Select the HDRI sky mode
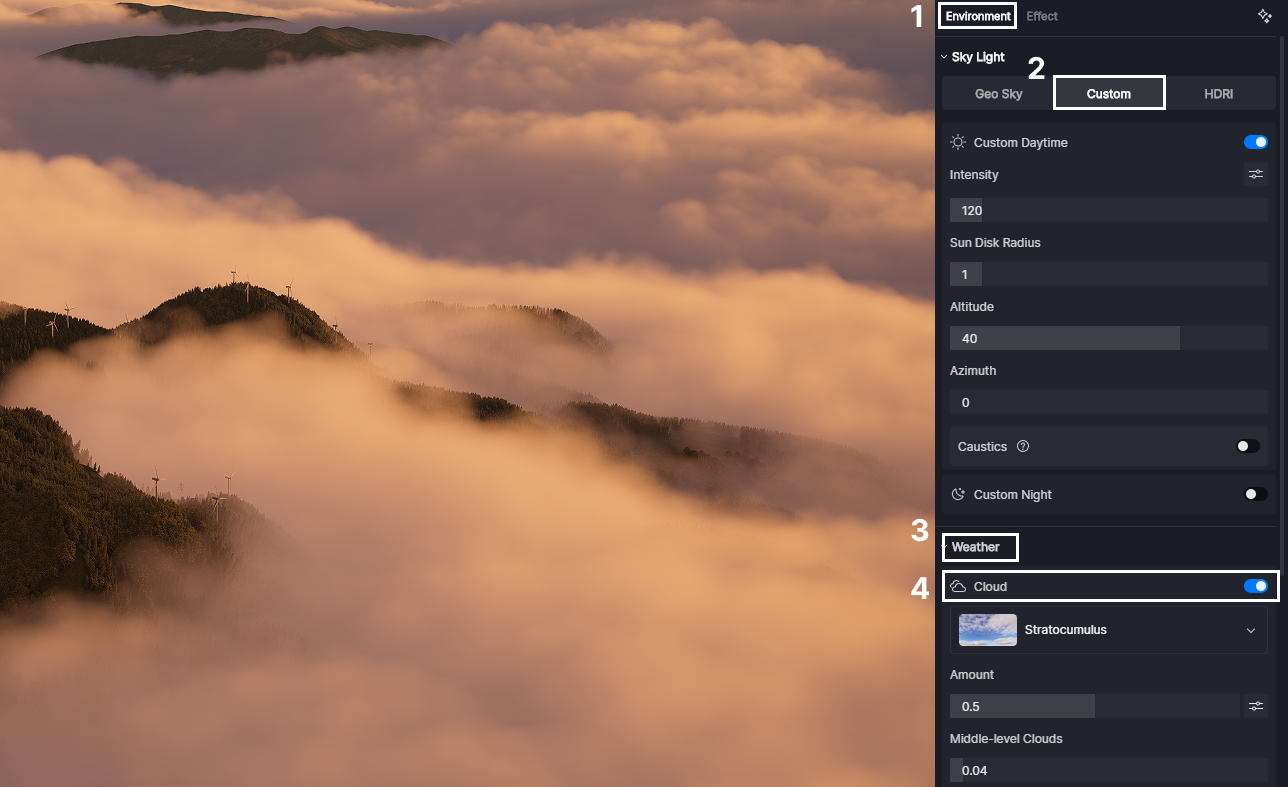The width and height of the screenshot is (1288, 787). click(x=1219, y=93)
